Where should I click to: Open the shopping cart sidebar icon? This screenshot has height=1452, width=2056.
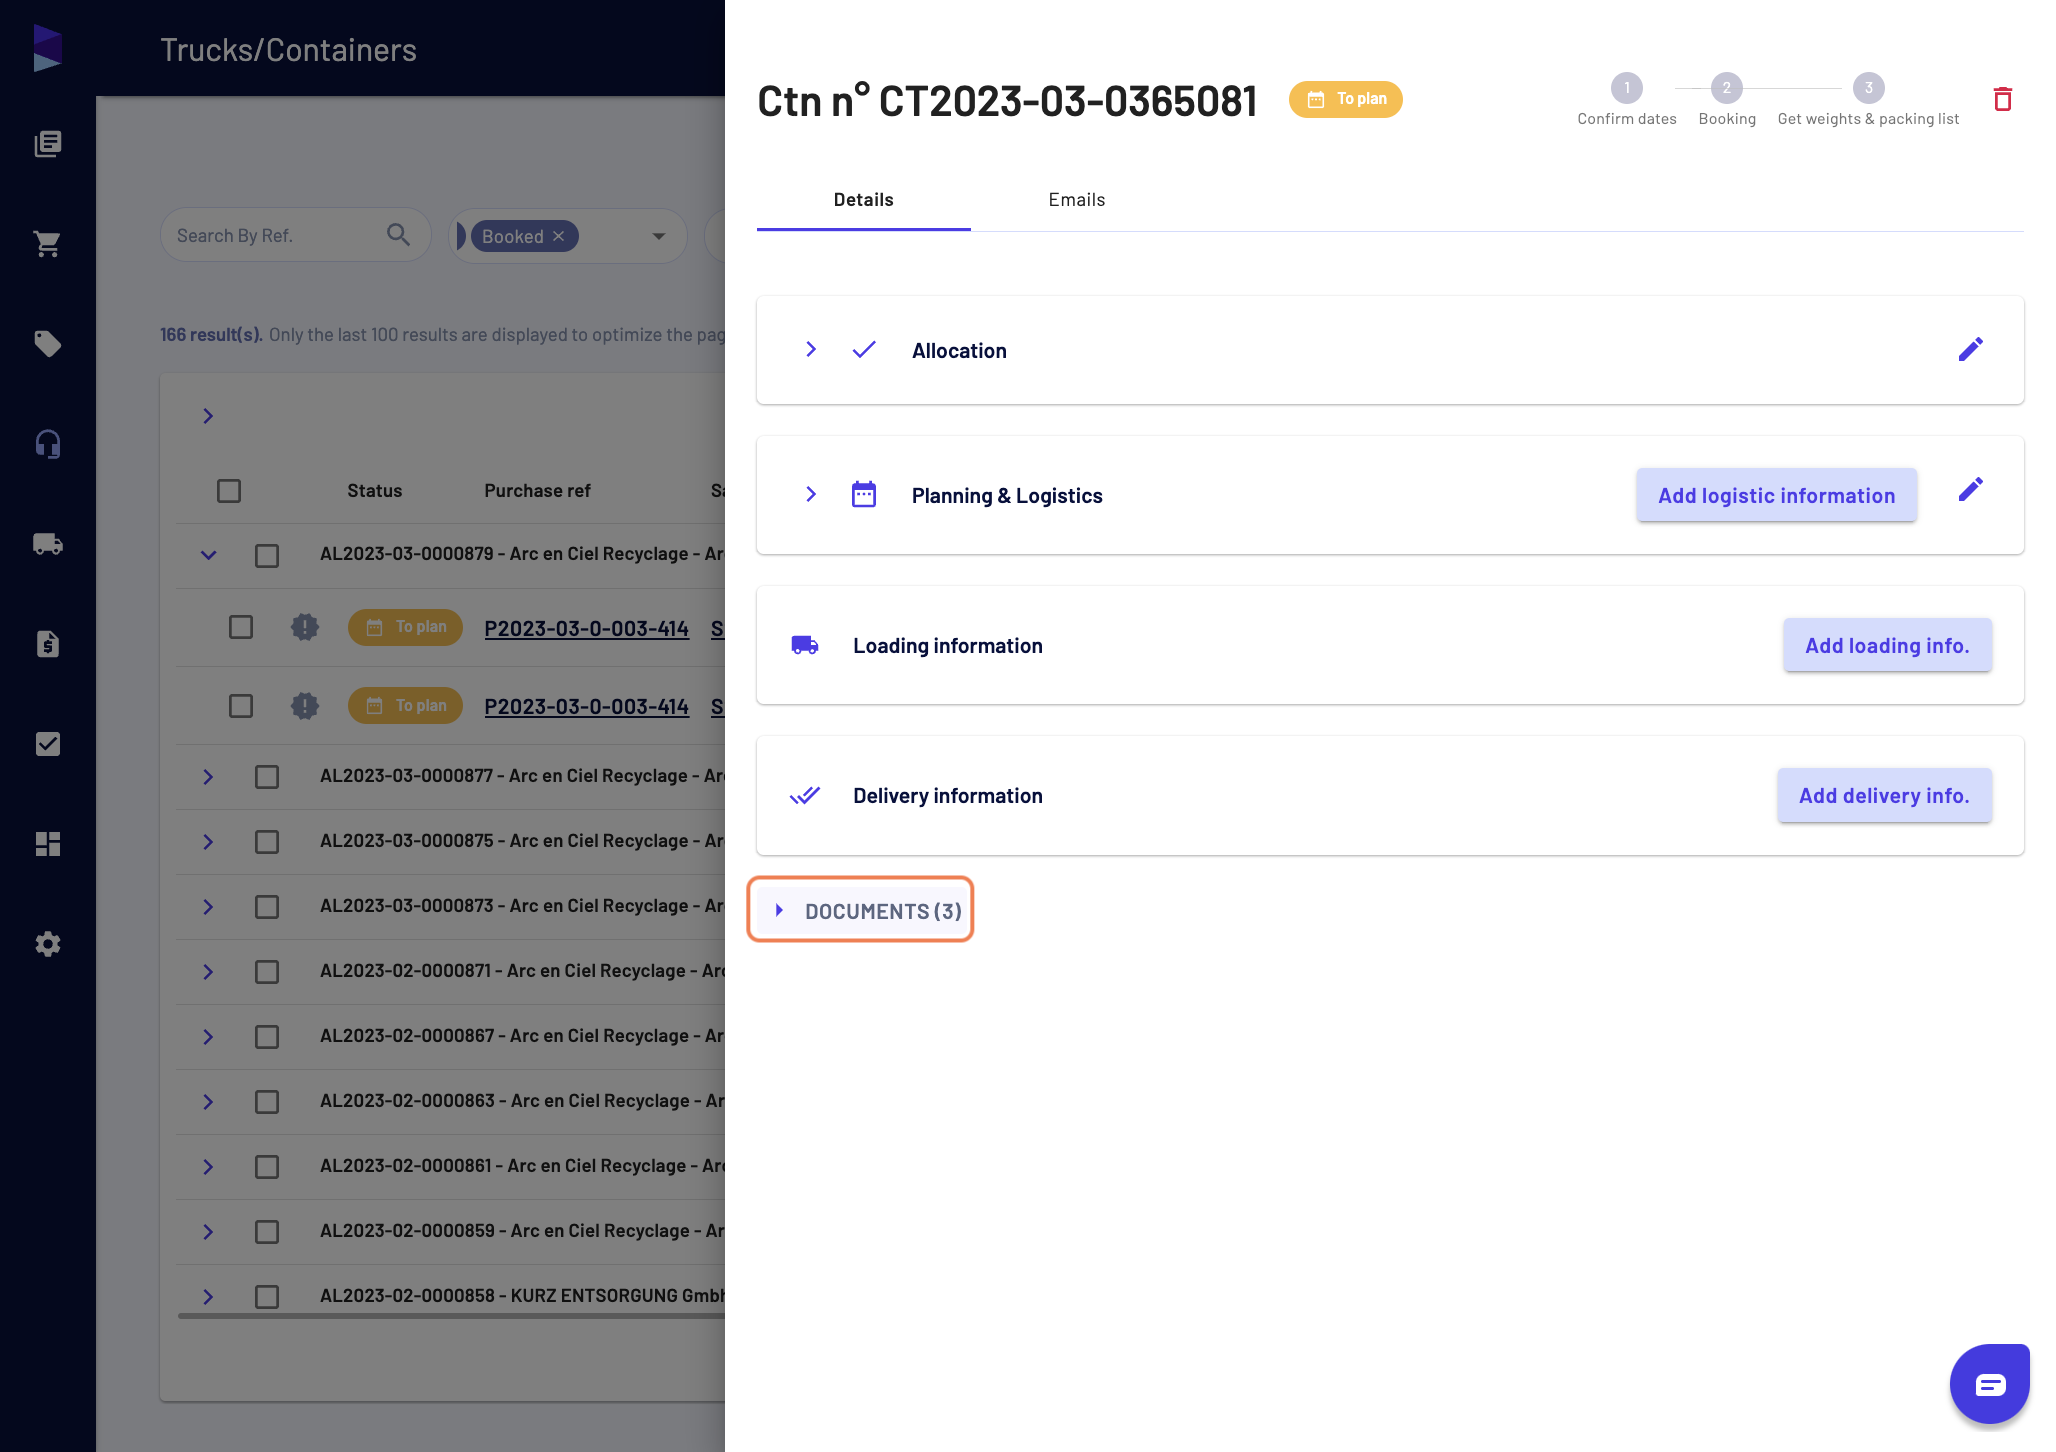[47, 244]
